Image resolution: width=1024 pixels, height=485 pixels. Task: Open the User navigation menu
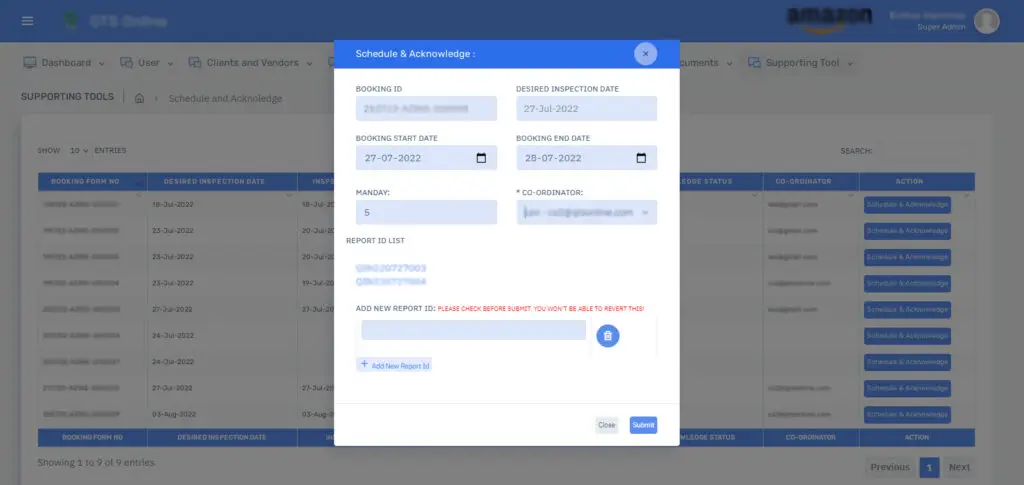click(x=147, y=63)
